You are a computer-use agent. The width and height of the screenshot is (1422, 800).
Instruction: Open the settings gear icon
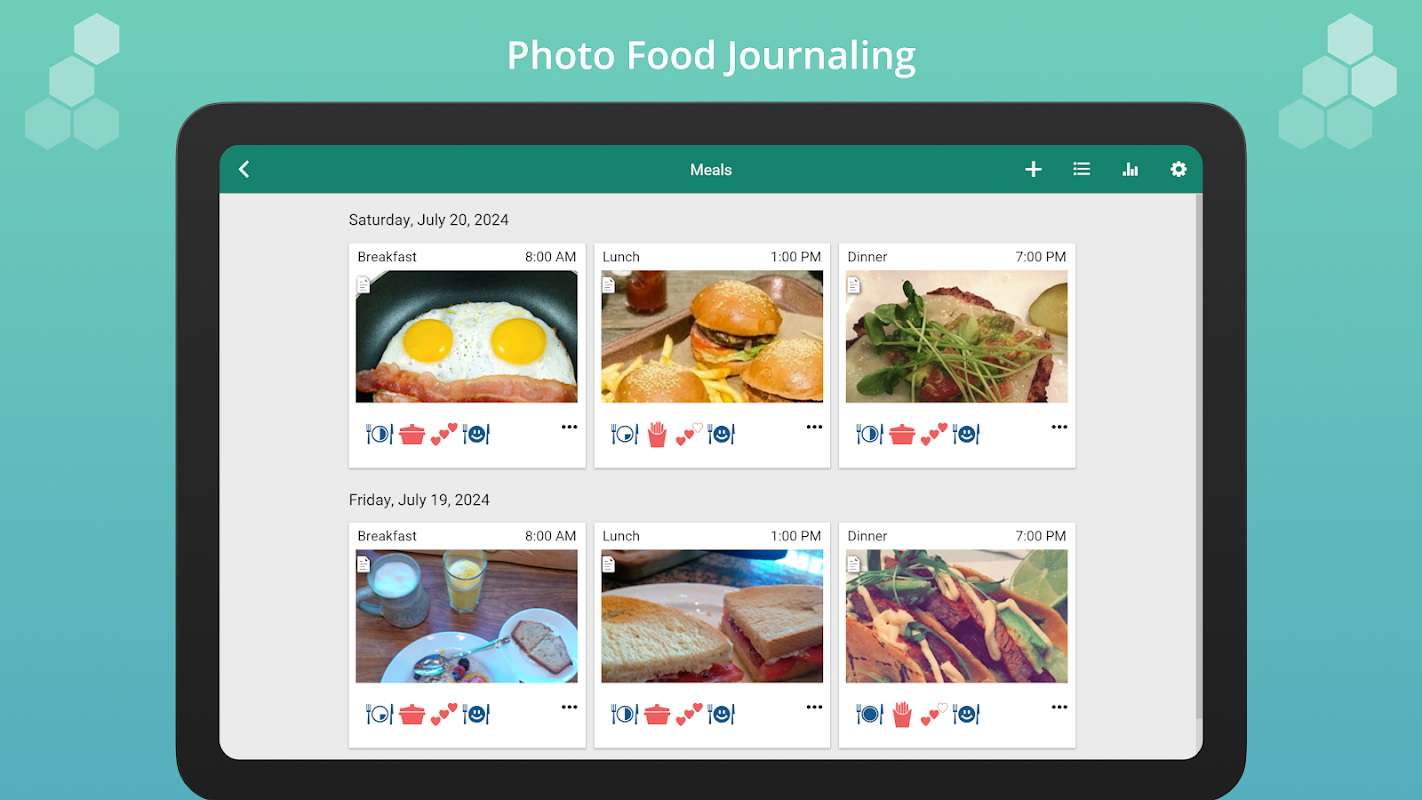click(1178, 169)
